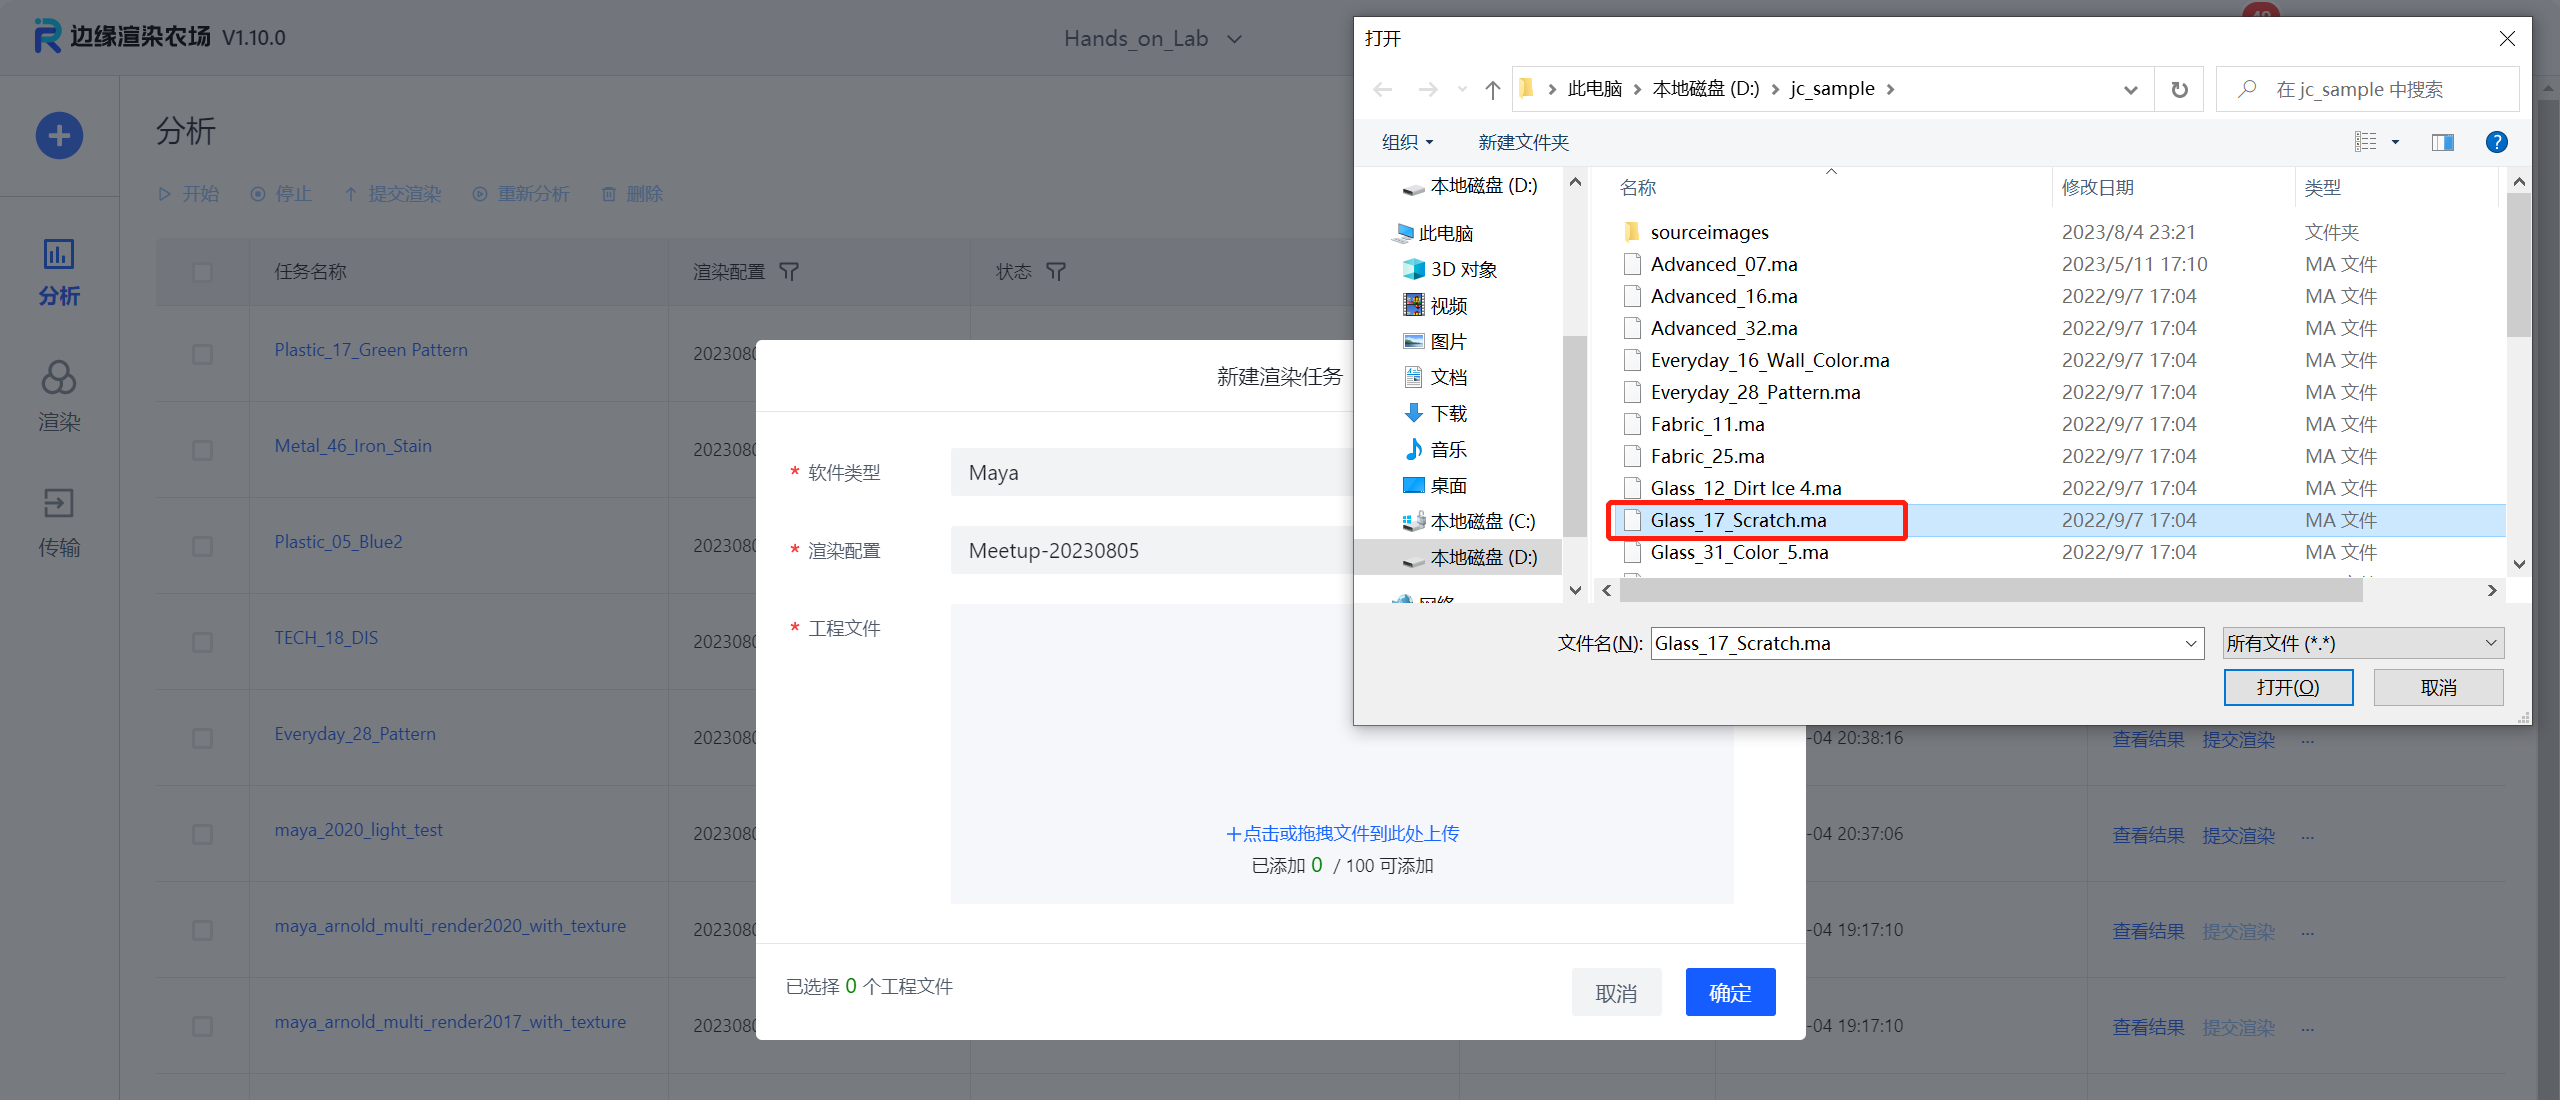Tick the Metal_46_Iron_Stain task checkbox
Image resolution: width=2560 pixels, height=1100 pixels.
pyautogui.click(x=202, y=450)
